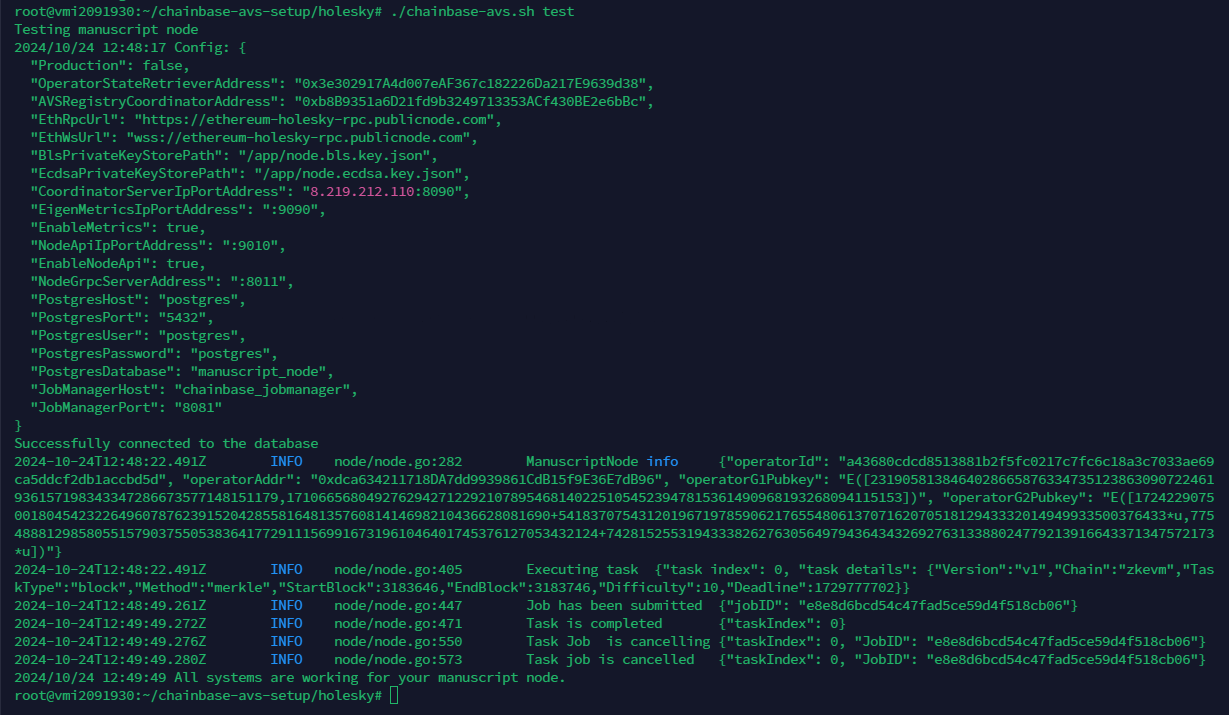
Task: Click the "PostgresUser" config line
Action: pos(138,335)
